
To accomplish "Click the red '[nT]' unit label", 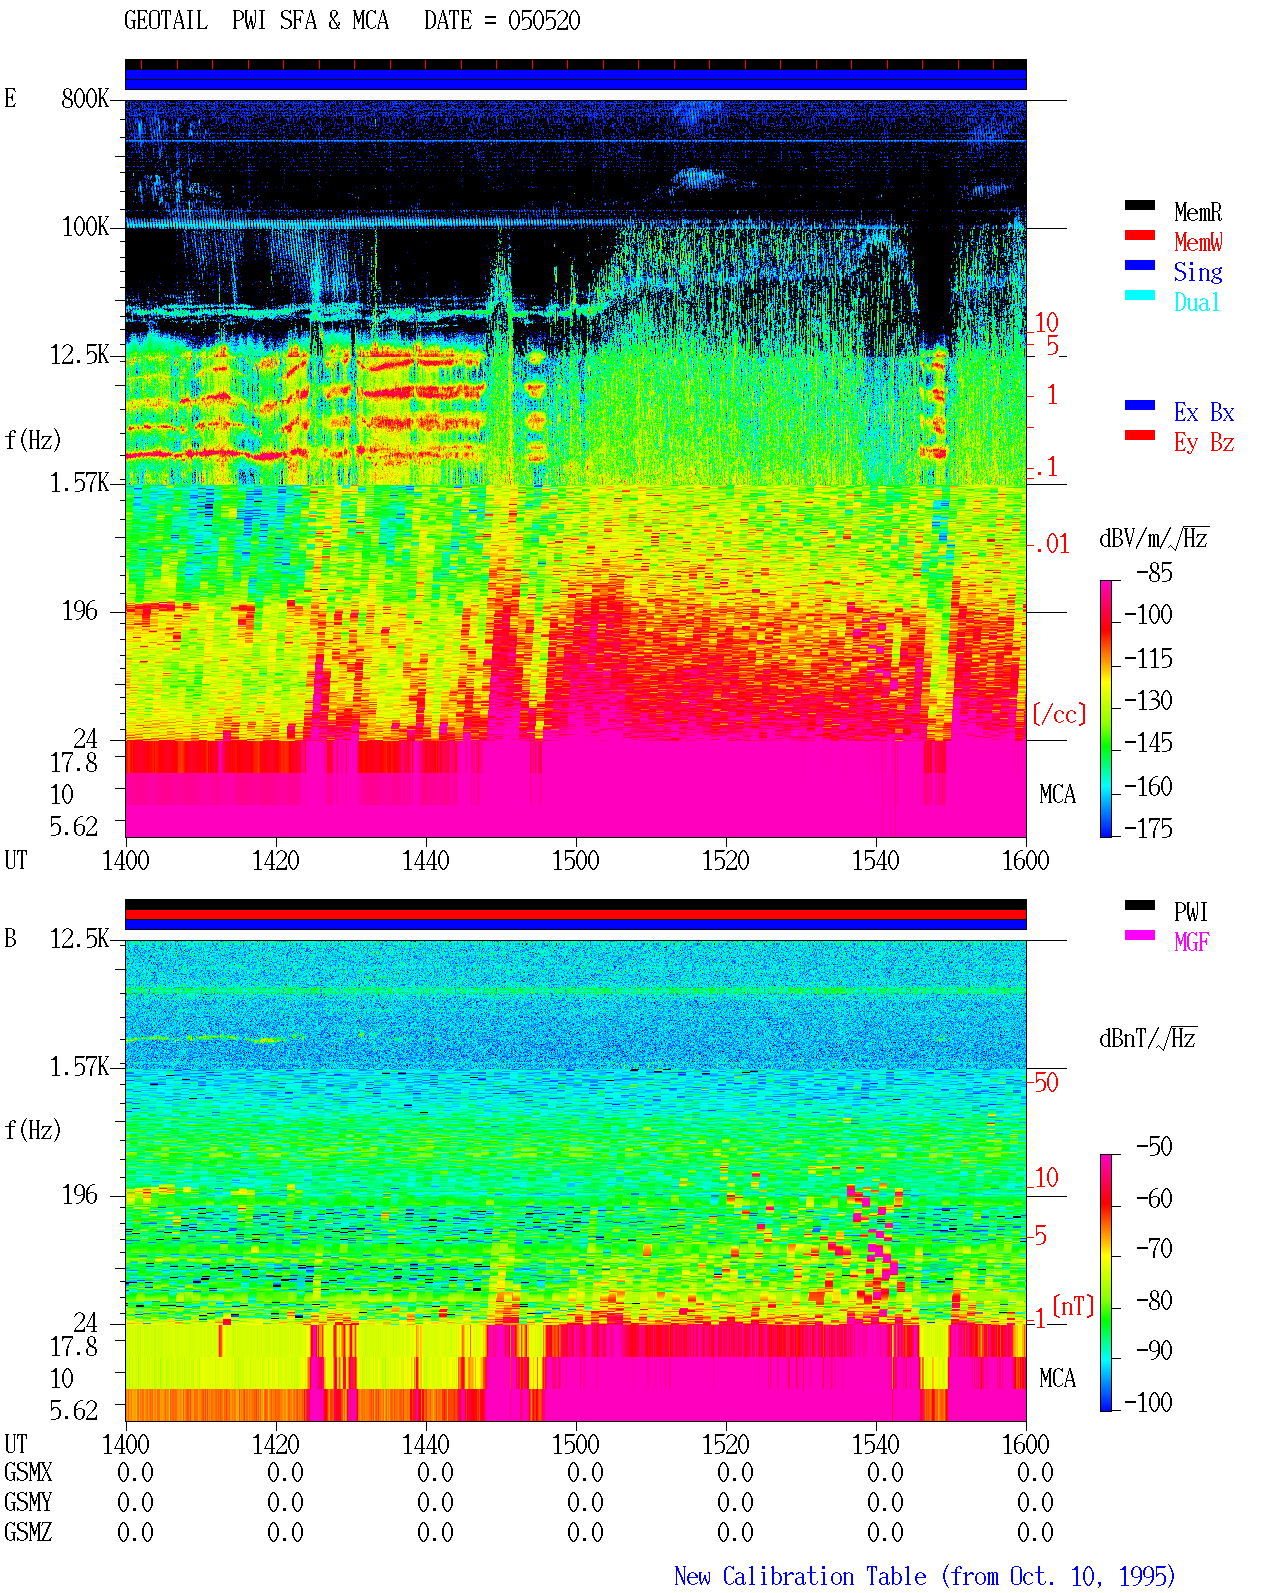I will click(1073, 1306).
